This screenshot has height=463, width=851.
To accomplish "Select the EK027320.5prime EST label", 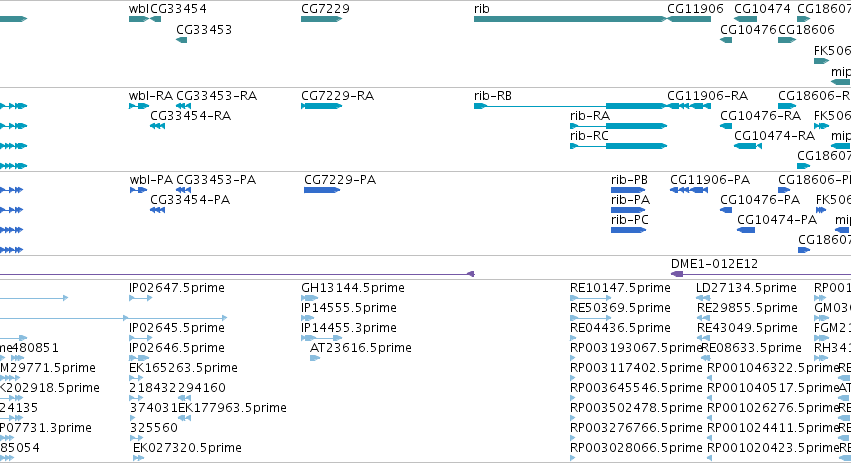I will 187,448.
